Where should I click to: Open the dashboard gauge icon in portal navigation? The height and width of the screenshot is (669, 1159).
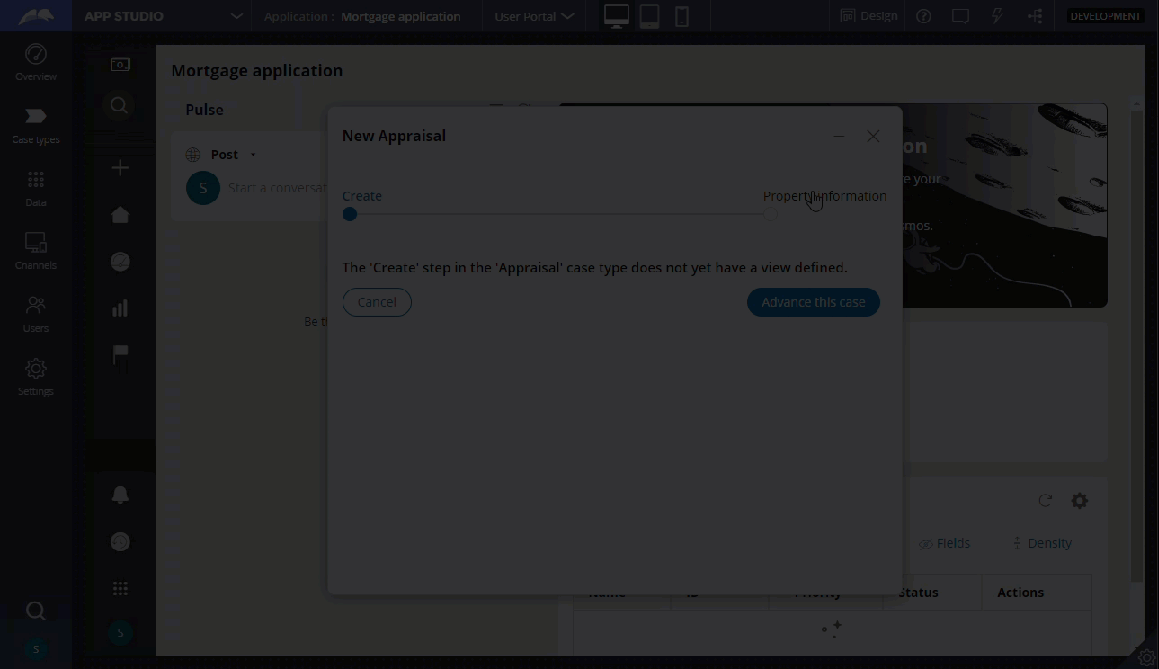[120, 262]
